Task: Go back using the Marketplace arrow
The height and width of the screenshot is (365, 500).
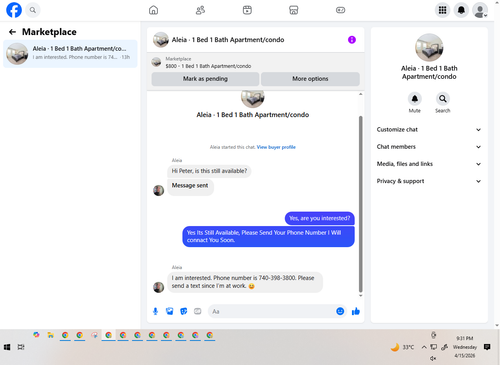Action: pos(12,32)
